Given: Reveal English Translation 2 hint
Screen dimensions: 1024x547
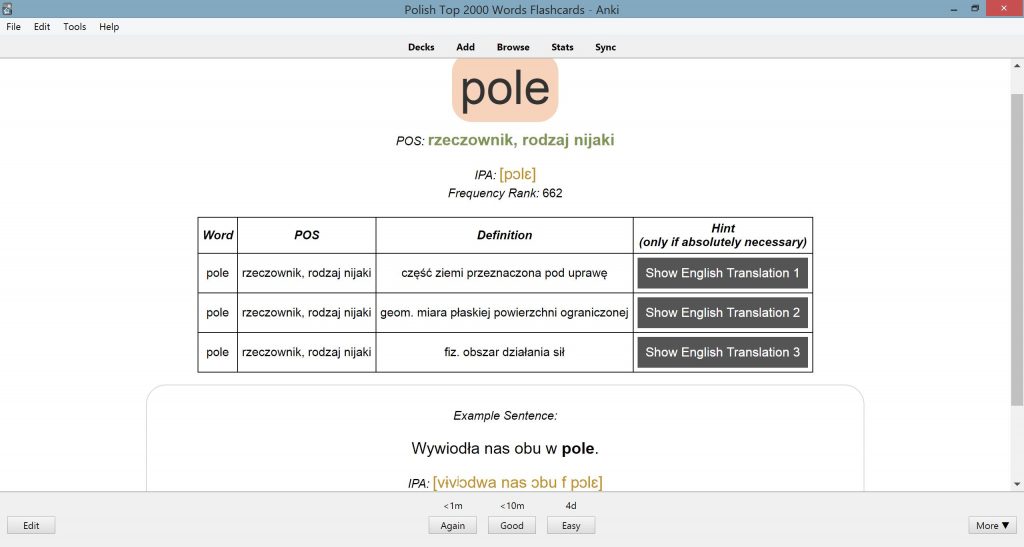Looking at the screenshot, I should pos(722,313).
